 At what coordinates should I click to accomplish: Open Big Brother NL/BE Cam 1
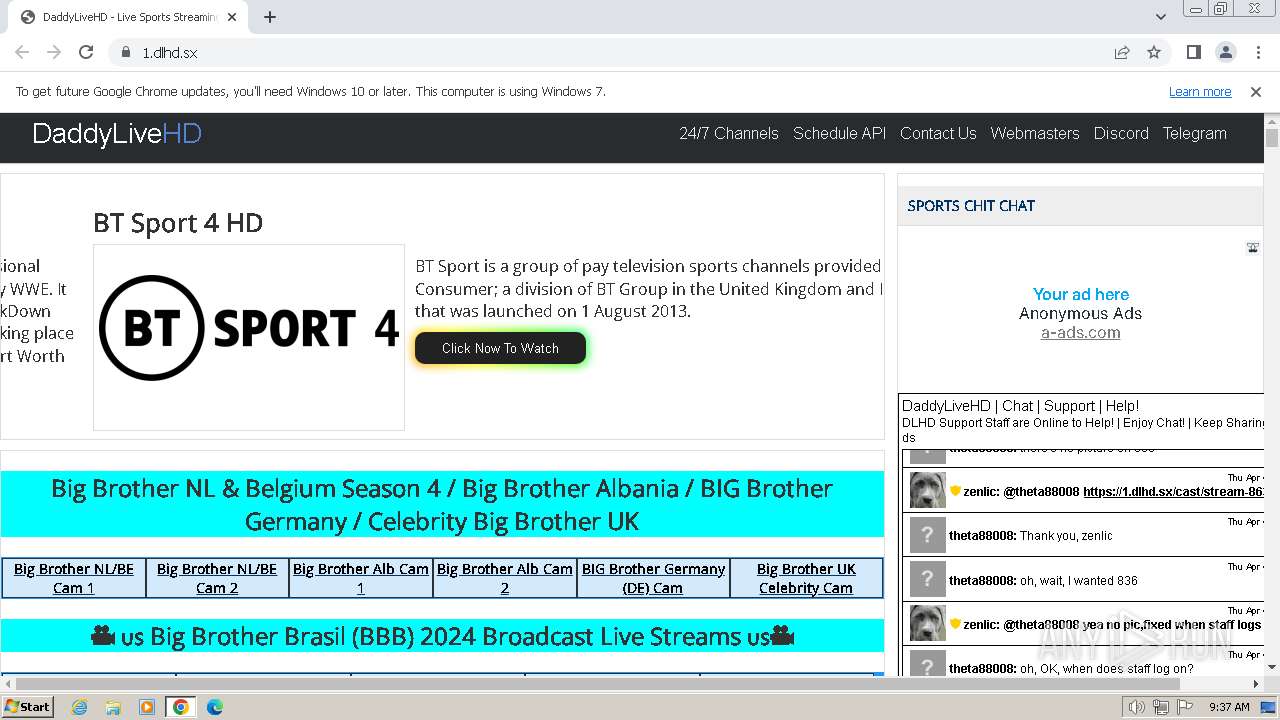pyautogui.click(x=74, y=578)
